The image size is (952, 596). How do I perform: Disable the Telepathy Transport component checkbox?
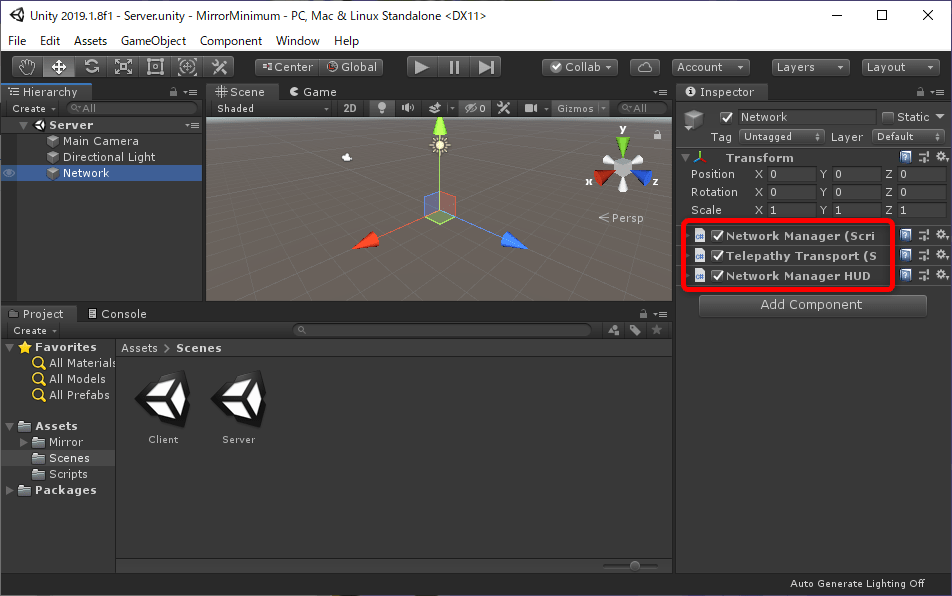pyautogui.click(x=718, y=256)
